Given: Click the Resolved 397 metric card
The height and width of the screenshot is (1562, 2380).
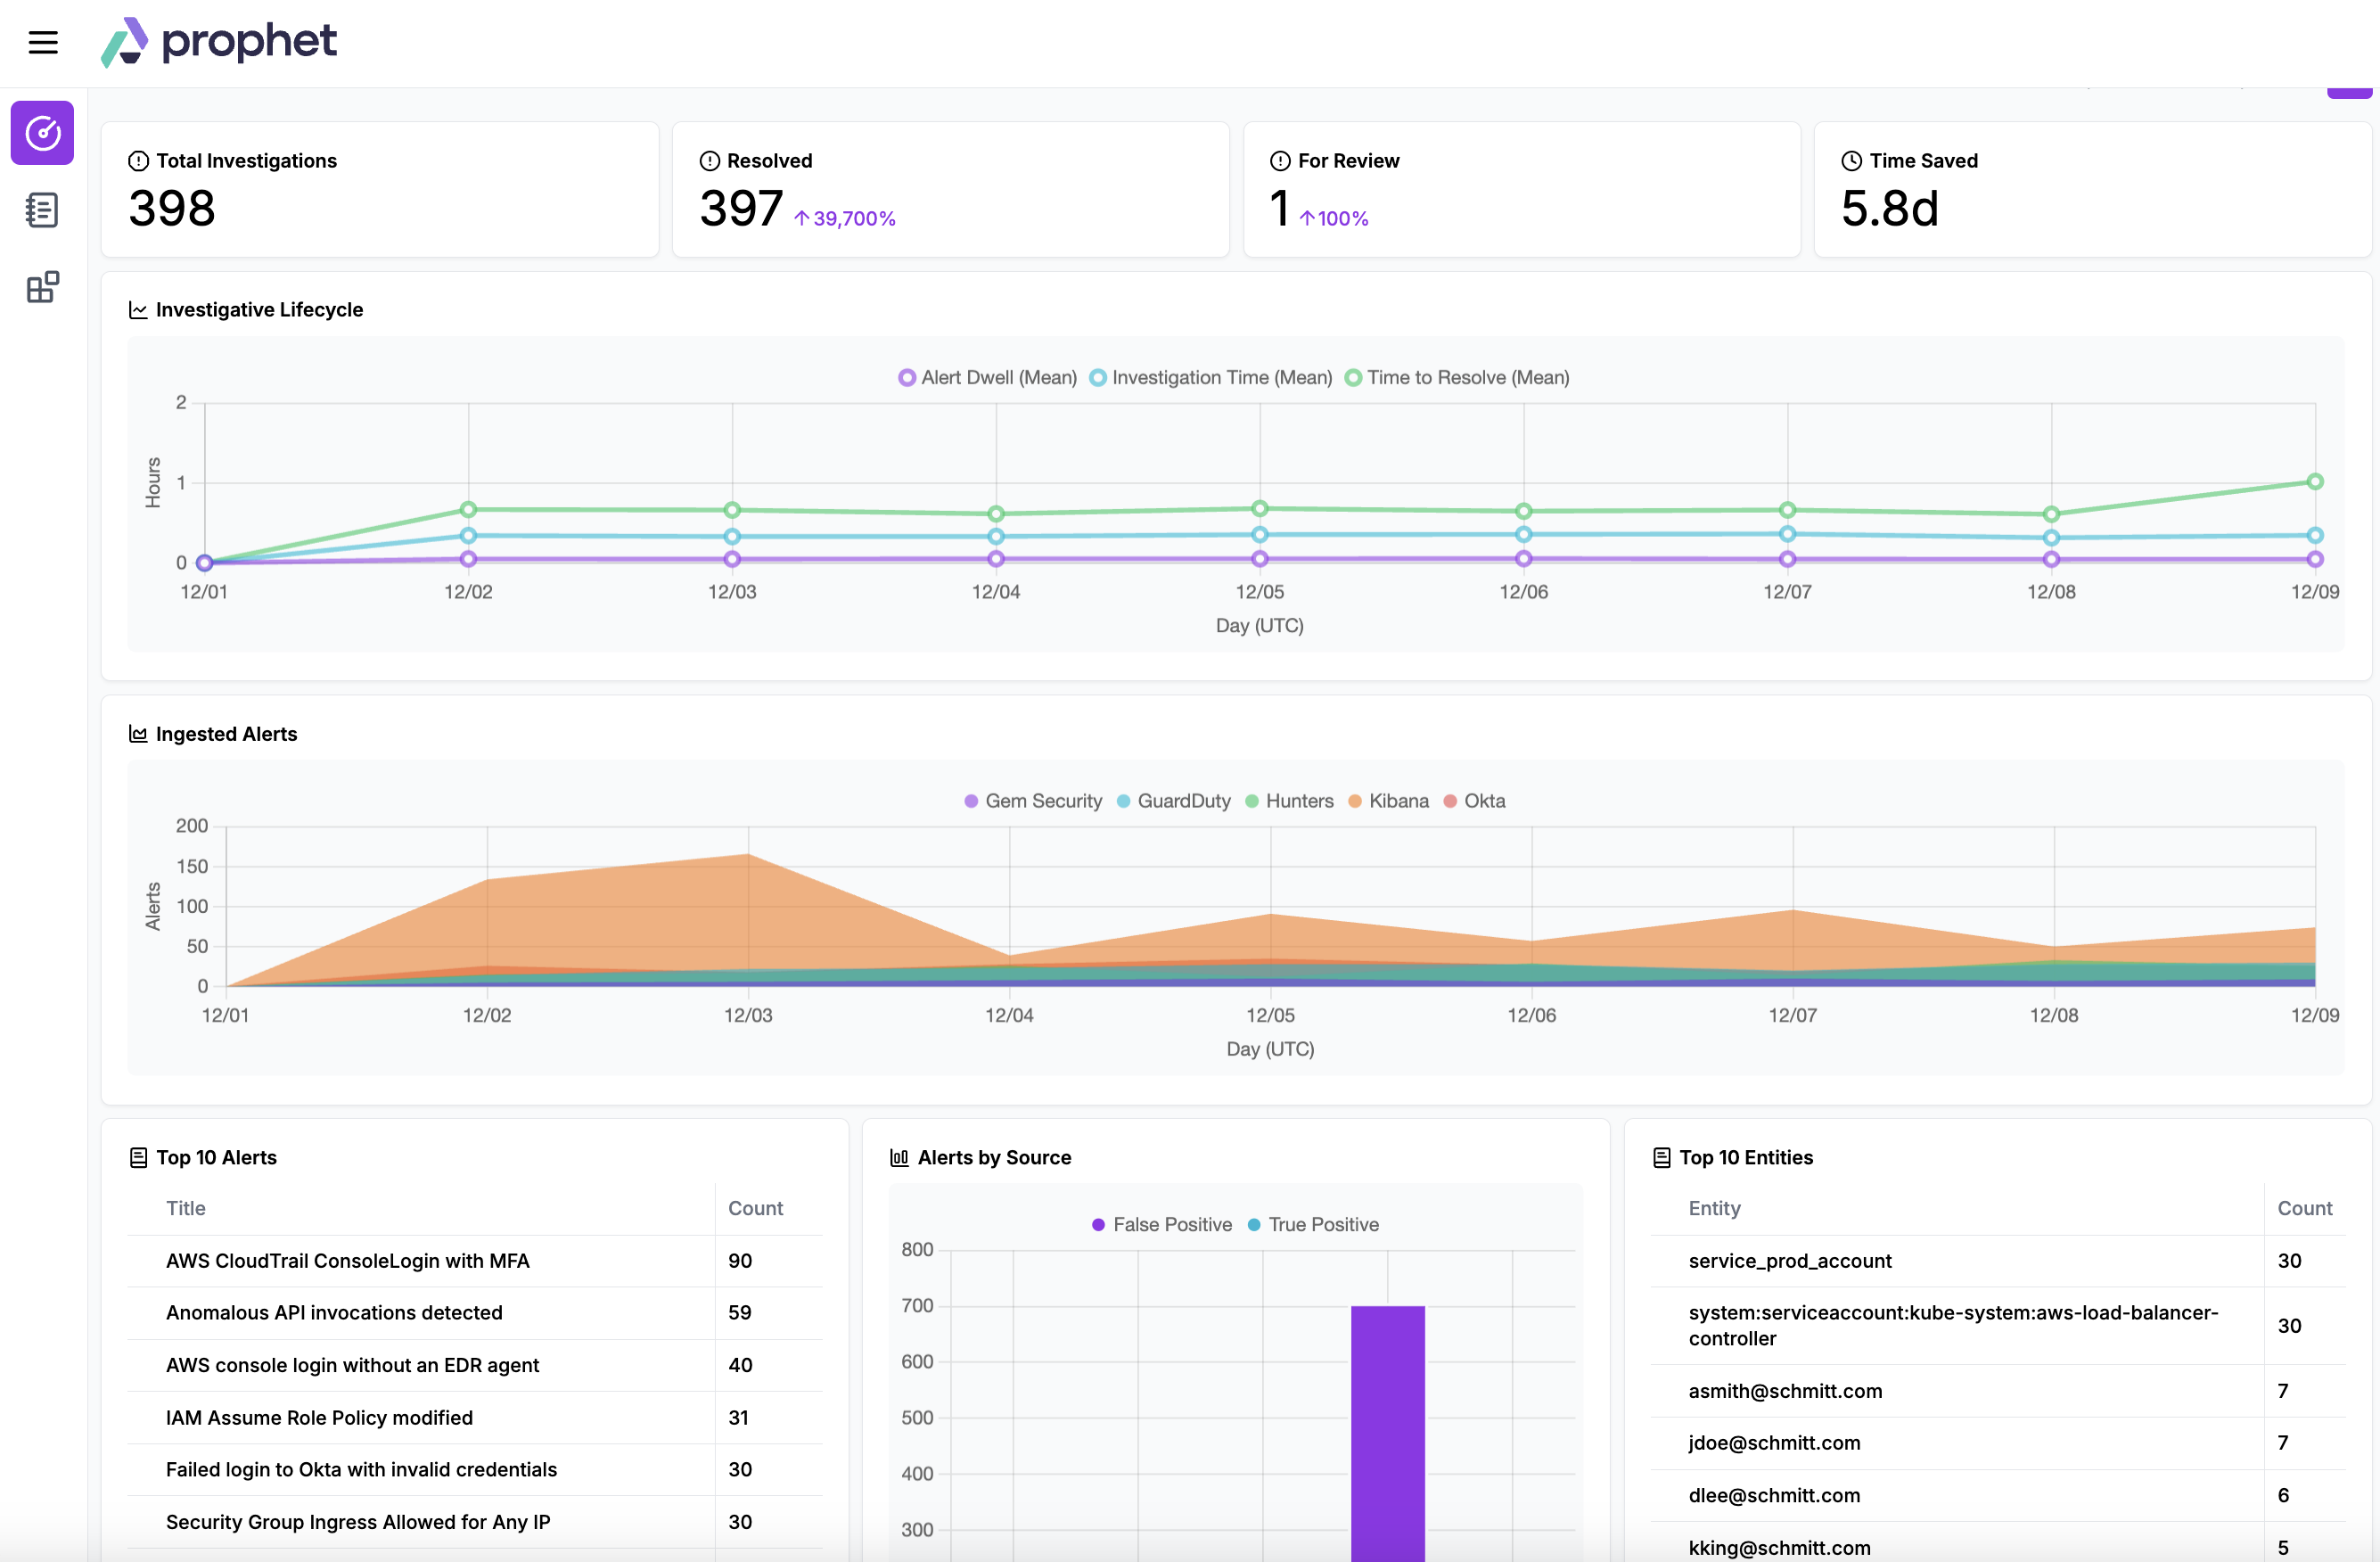Looking at the screenshot, I should pyautogui.click(x=950, y=190).
